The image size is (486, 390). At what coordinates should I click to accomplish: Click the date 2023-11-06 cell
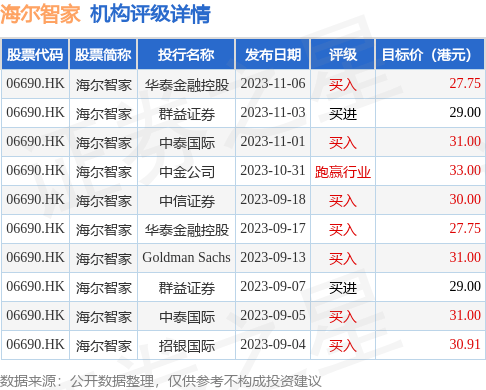click(x=273, y=84)
